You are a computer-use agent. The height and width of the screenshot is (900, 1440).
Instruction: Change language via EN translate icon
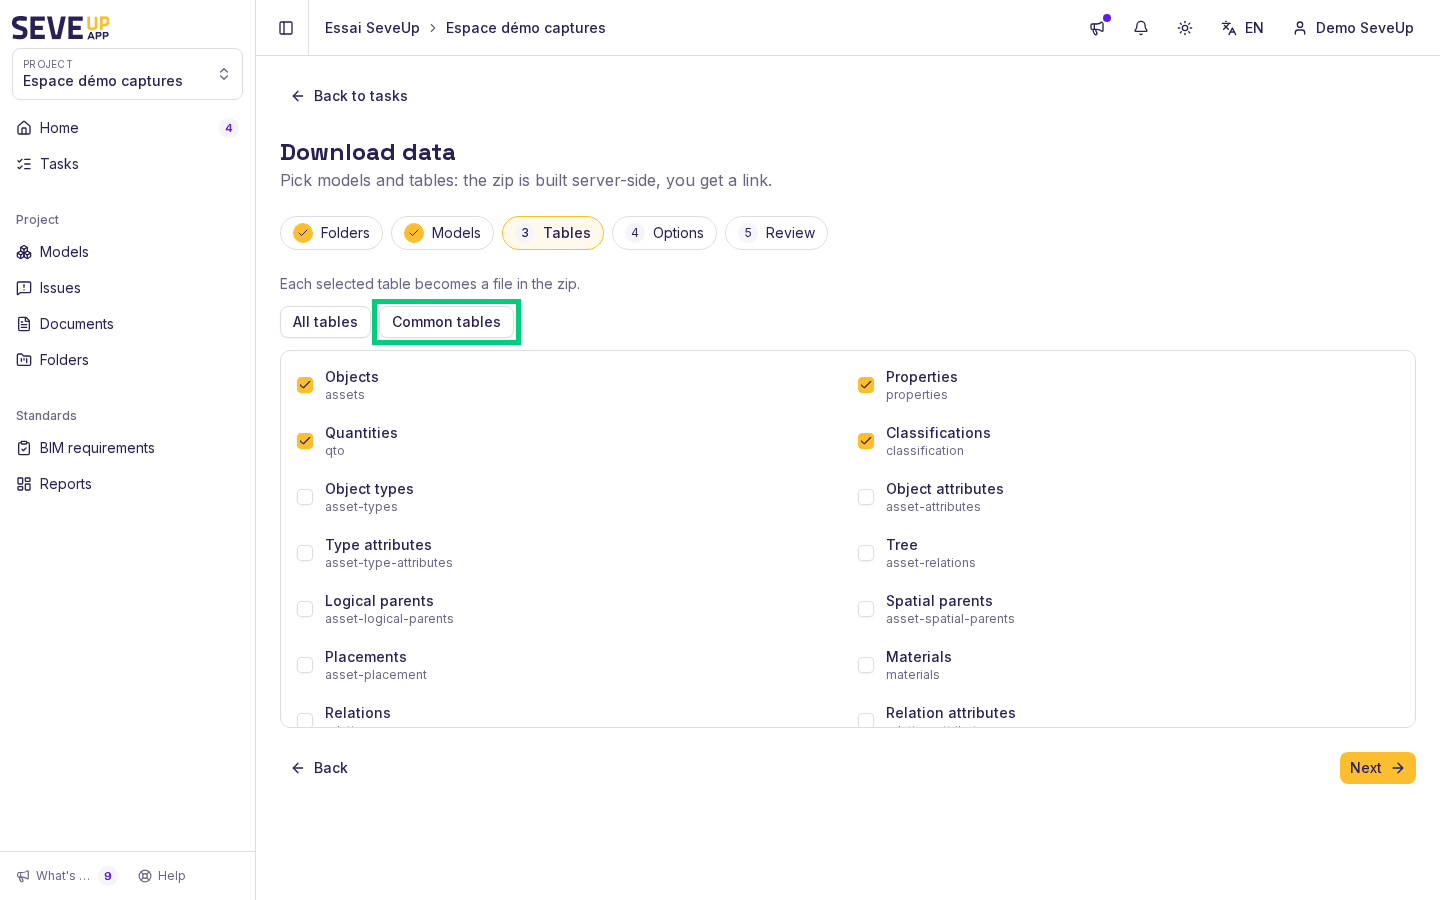[1242, 28]
